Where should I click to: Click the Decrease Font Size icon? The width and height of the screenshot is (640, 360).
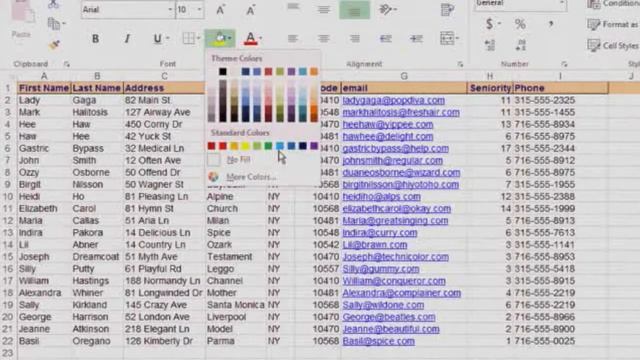(x=251, y=10)
